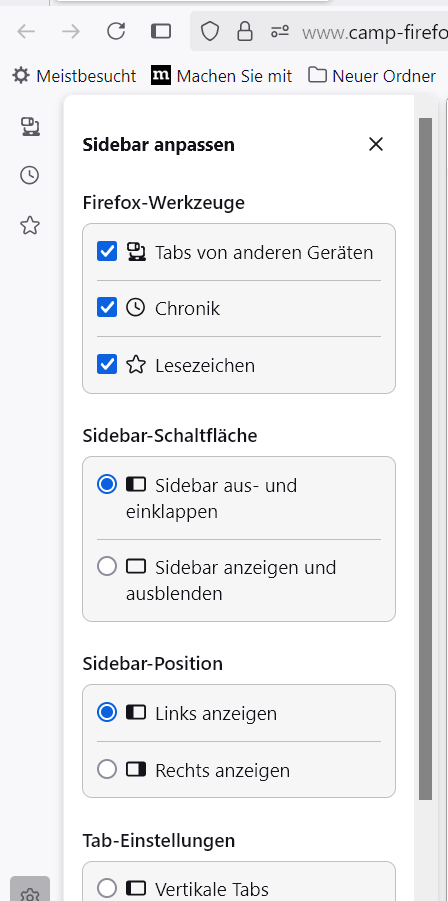
Task: Open synced tabs icon in sidebar strip
Action: coord(30,126)
